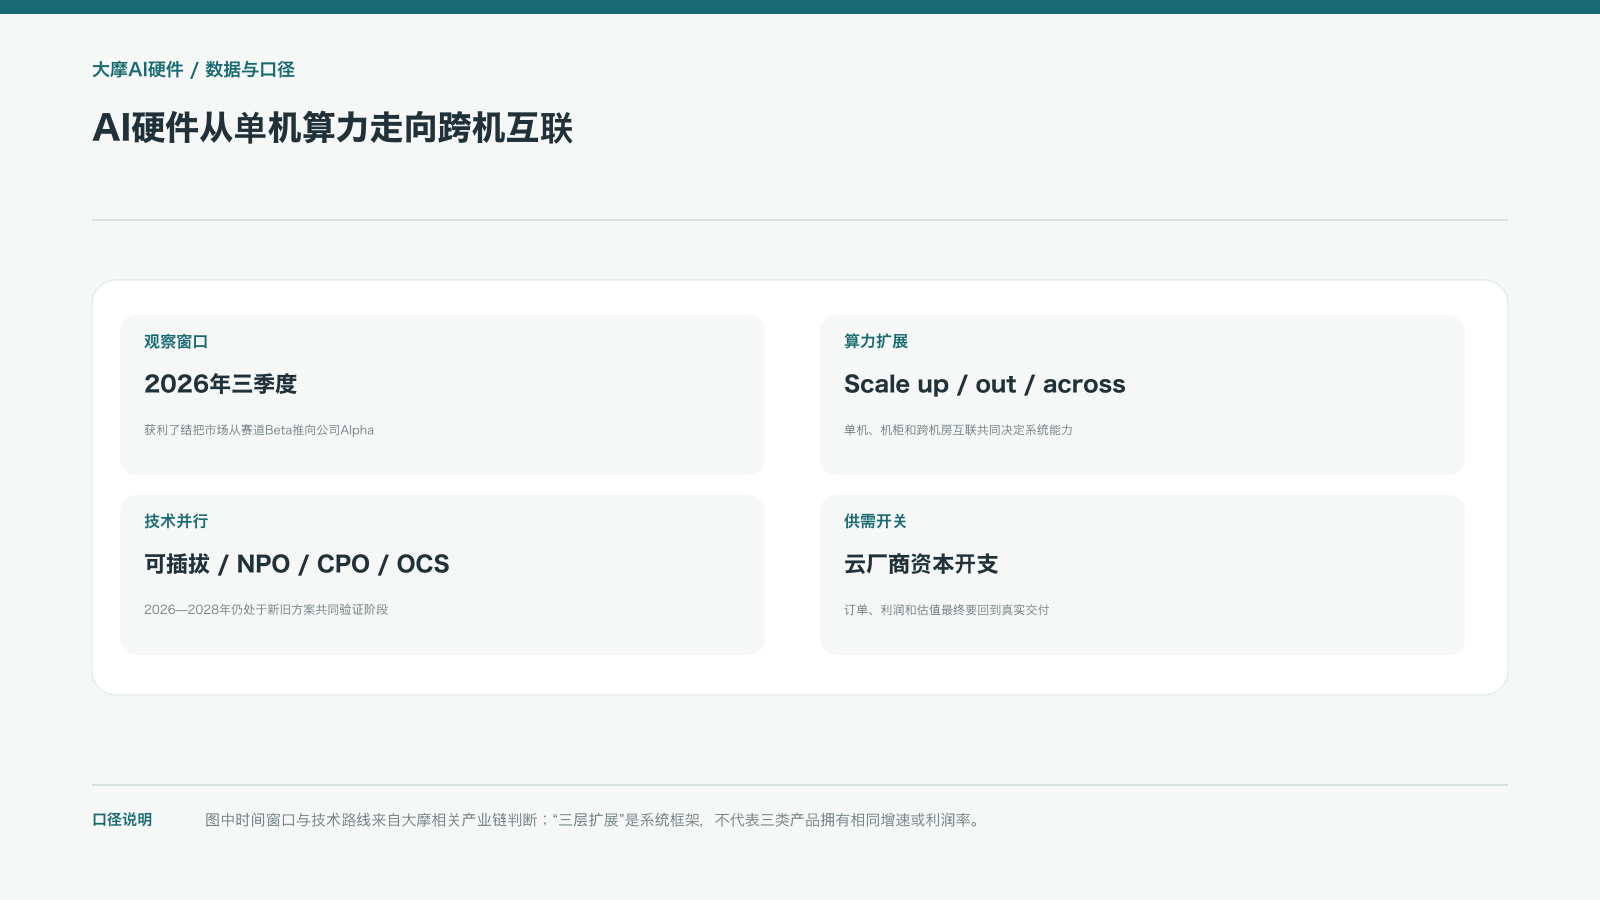Select the heading Scale up / out / across

tap(985, 384)
